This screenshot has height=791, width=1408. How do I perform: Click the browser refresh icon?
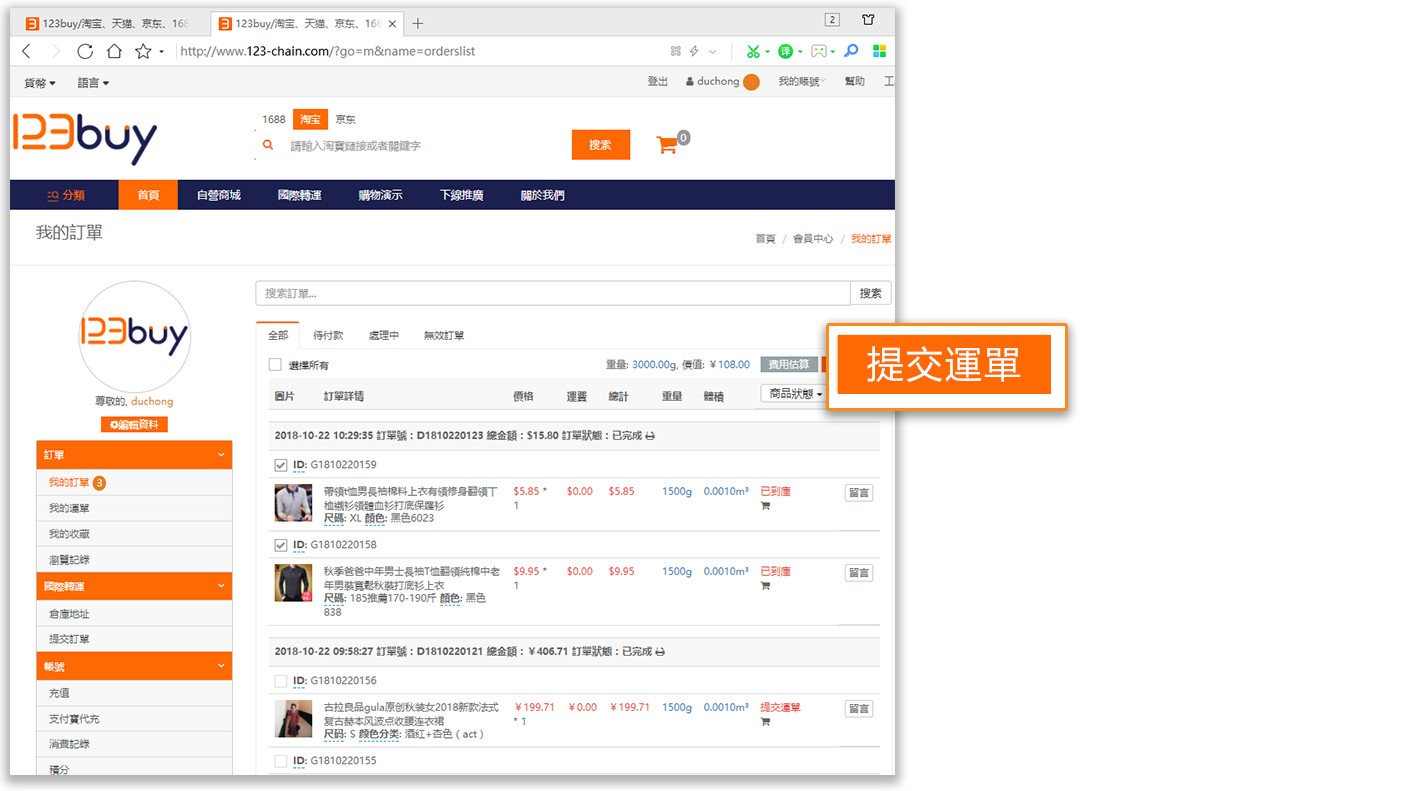(x=85, y=51)
